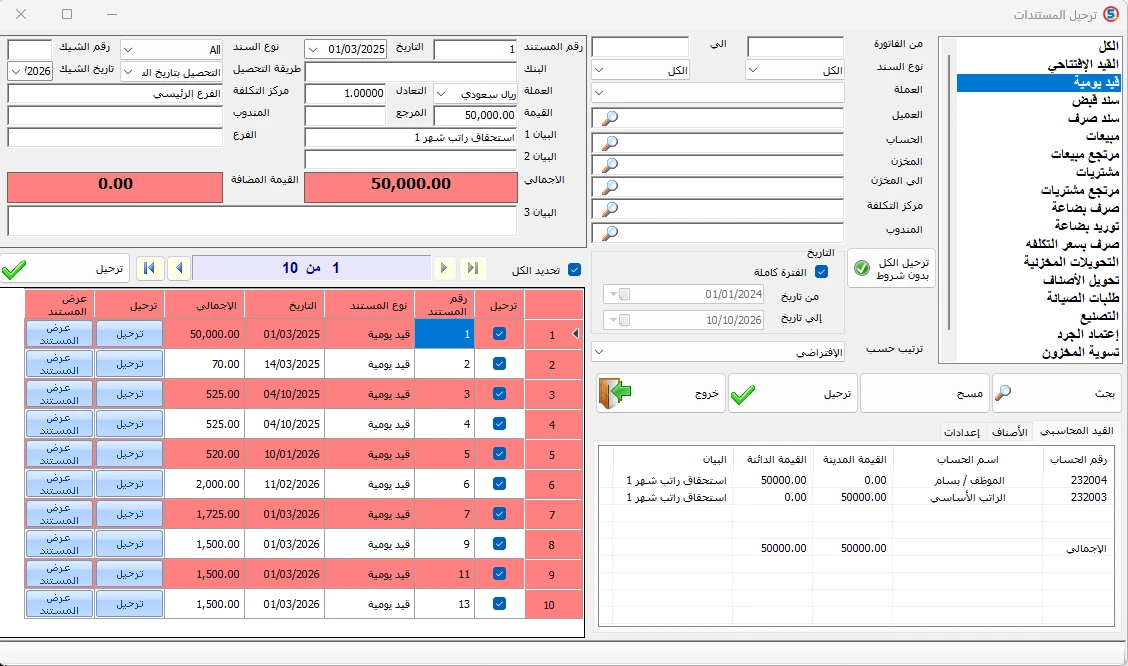The image size is (1128, 666).
Task: Click the ترحيل green check button beside the record navigator
Action: coord(65,268)
